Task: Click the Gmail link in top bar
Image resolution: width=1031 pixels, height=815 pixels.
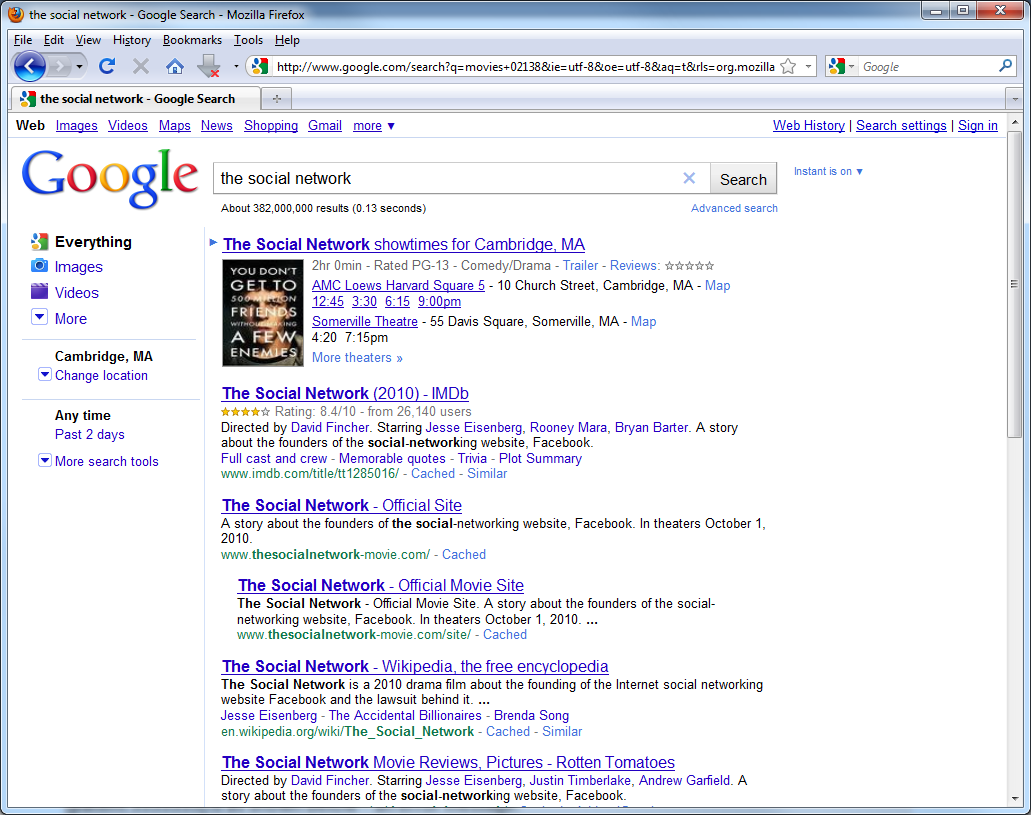Action: pyautogui.click(x=325, y=126)
